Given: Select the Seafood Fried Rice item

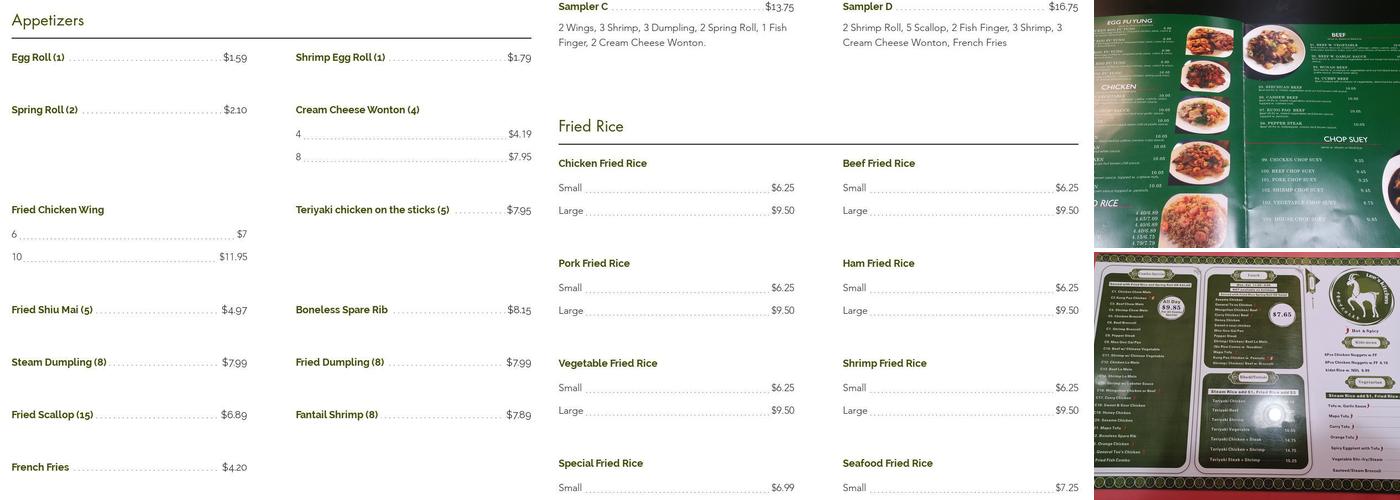Looking at the screenshot, I should [887, 464].
